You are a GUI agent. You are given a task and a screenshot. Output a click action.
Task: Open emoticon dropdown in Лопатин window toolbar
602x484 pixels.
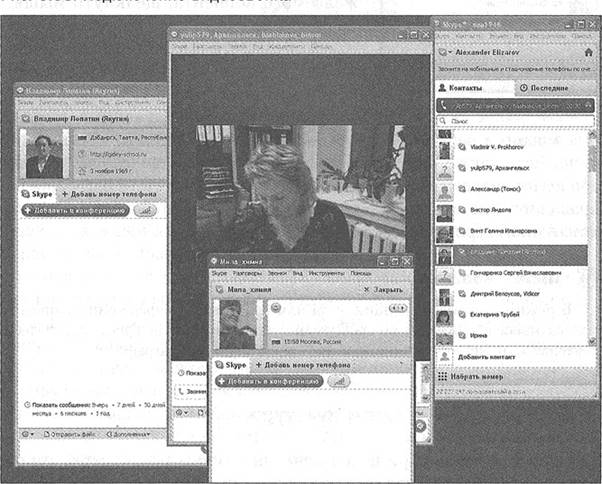(x=28, y=434)
